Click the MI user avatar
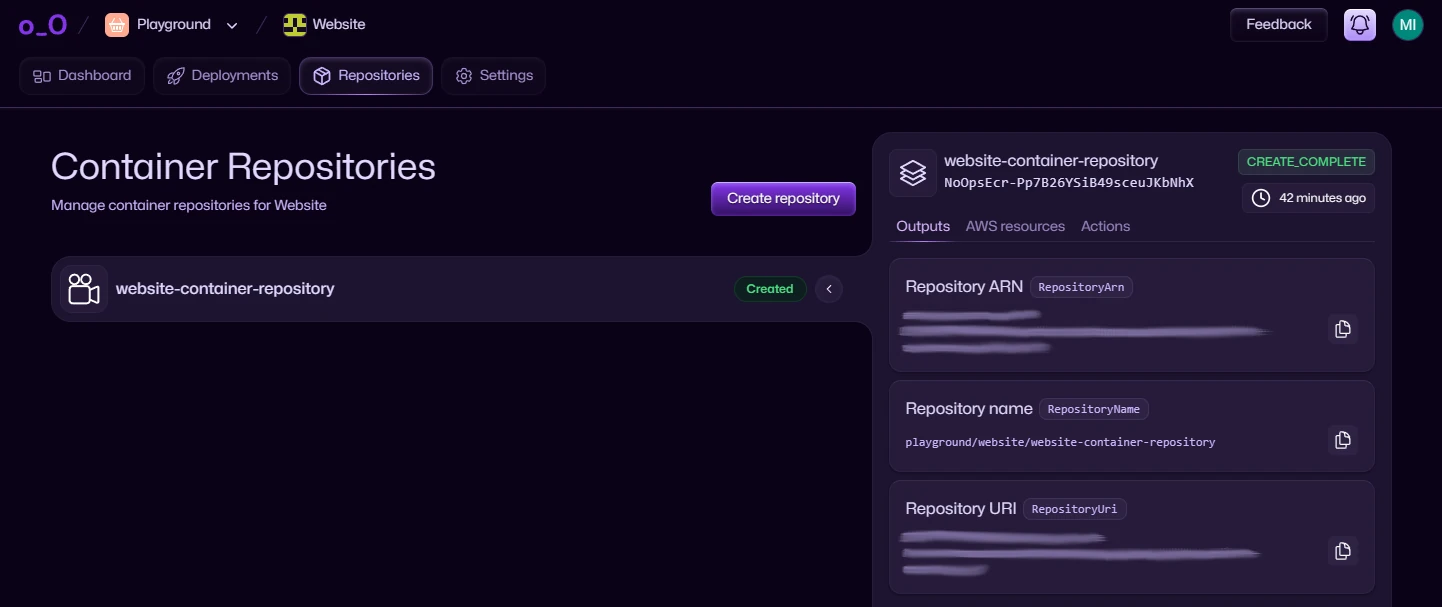The image size is (1442, 607). click(x=1407, y=25)
